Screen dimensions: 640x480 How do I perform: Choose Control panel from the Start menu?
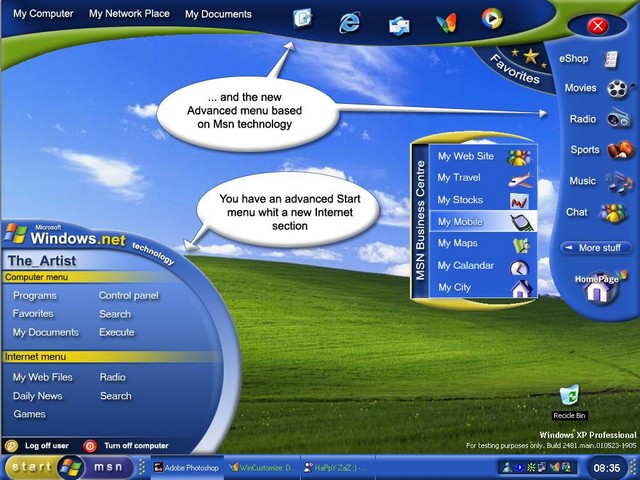pyautogui.click(x=128, y=296)
